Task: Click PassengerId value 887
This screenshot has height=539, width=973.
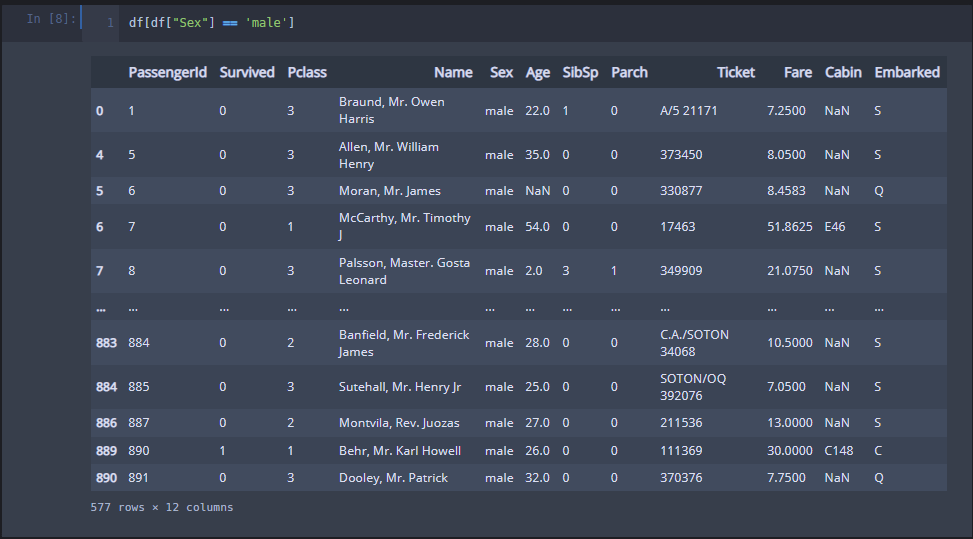Action: (x=139, y=423)
